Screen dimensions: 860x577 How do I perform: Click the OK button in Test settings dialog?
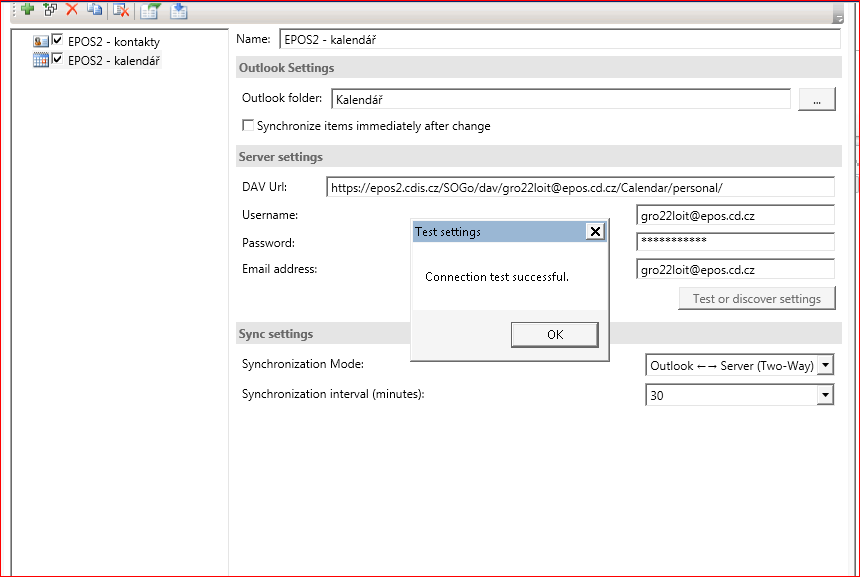tap(555, 335)
